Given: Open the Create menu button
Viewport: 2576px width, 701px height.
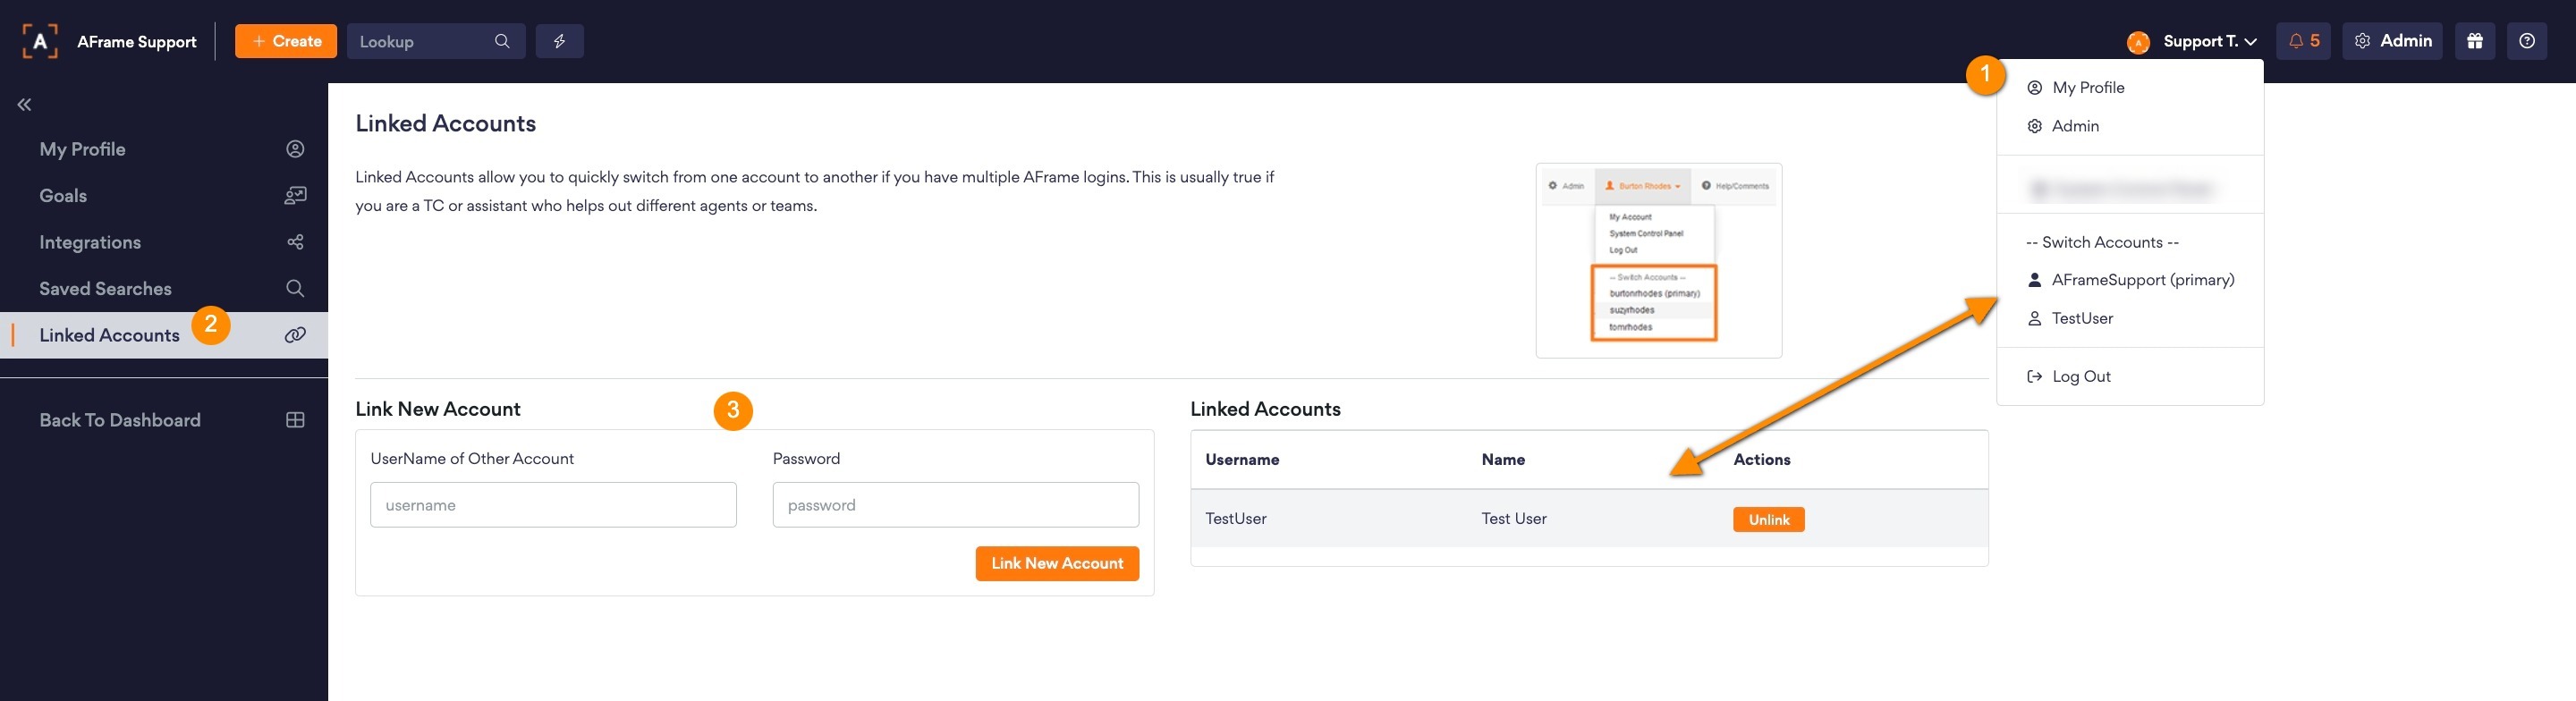Looking at the screenshot, I should 286,41.
